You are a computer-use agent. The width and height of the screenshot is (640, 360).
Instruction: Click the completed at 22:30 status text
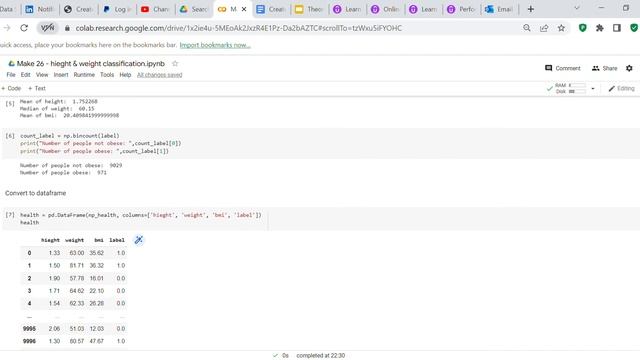(x=320, y=356)
